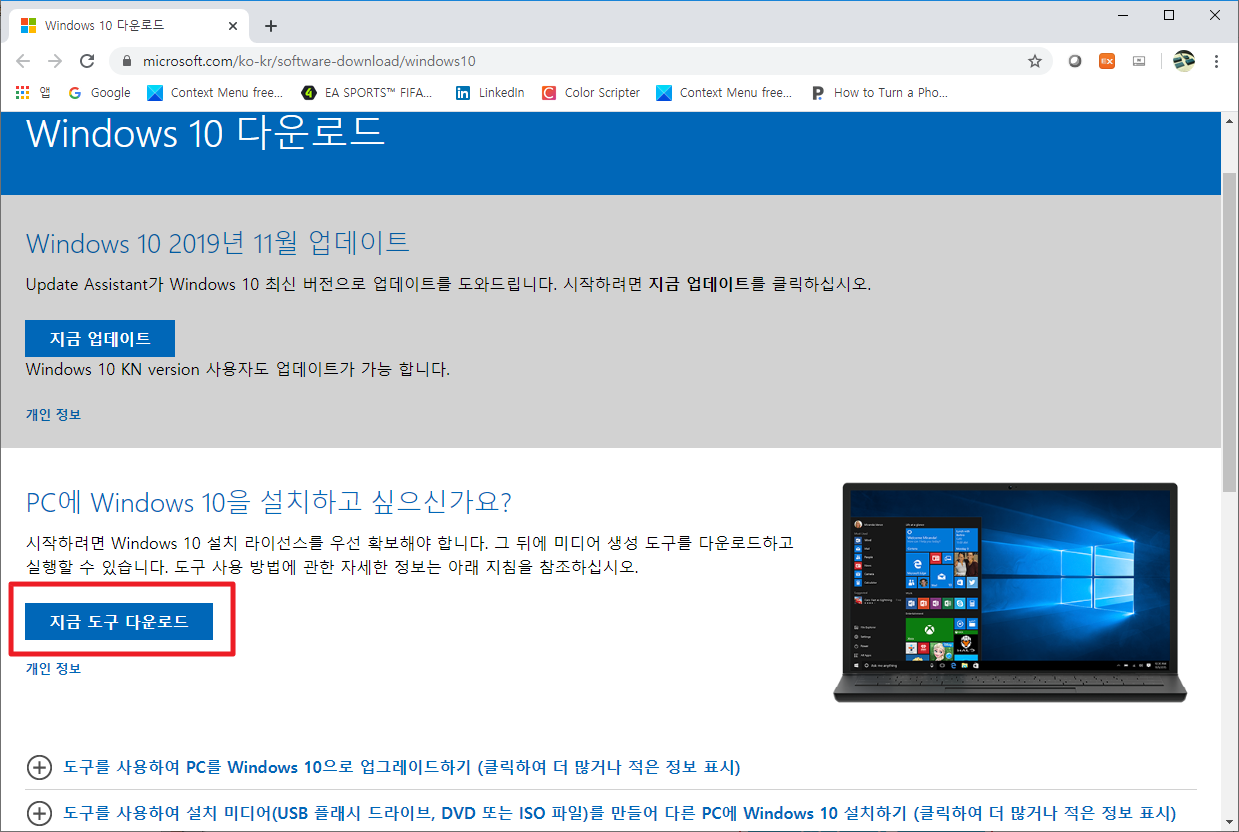The width and height of the screenshot is (1239, 832).
Task: Expand the PC를 Windows 10으로 업그레이드하기 section
Action: click(x=401, y=767)
